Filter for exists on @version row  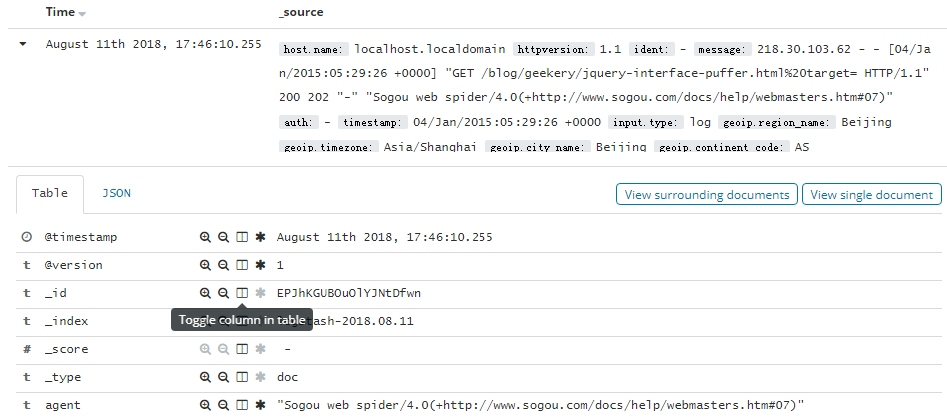[260, 265]
